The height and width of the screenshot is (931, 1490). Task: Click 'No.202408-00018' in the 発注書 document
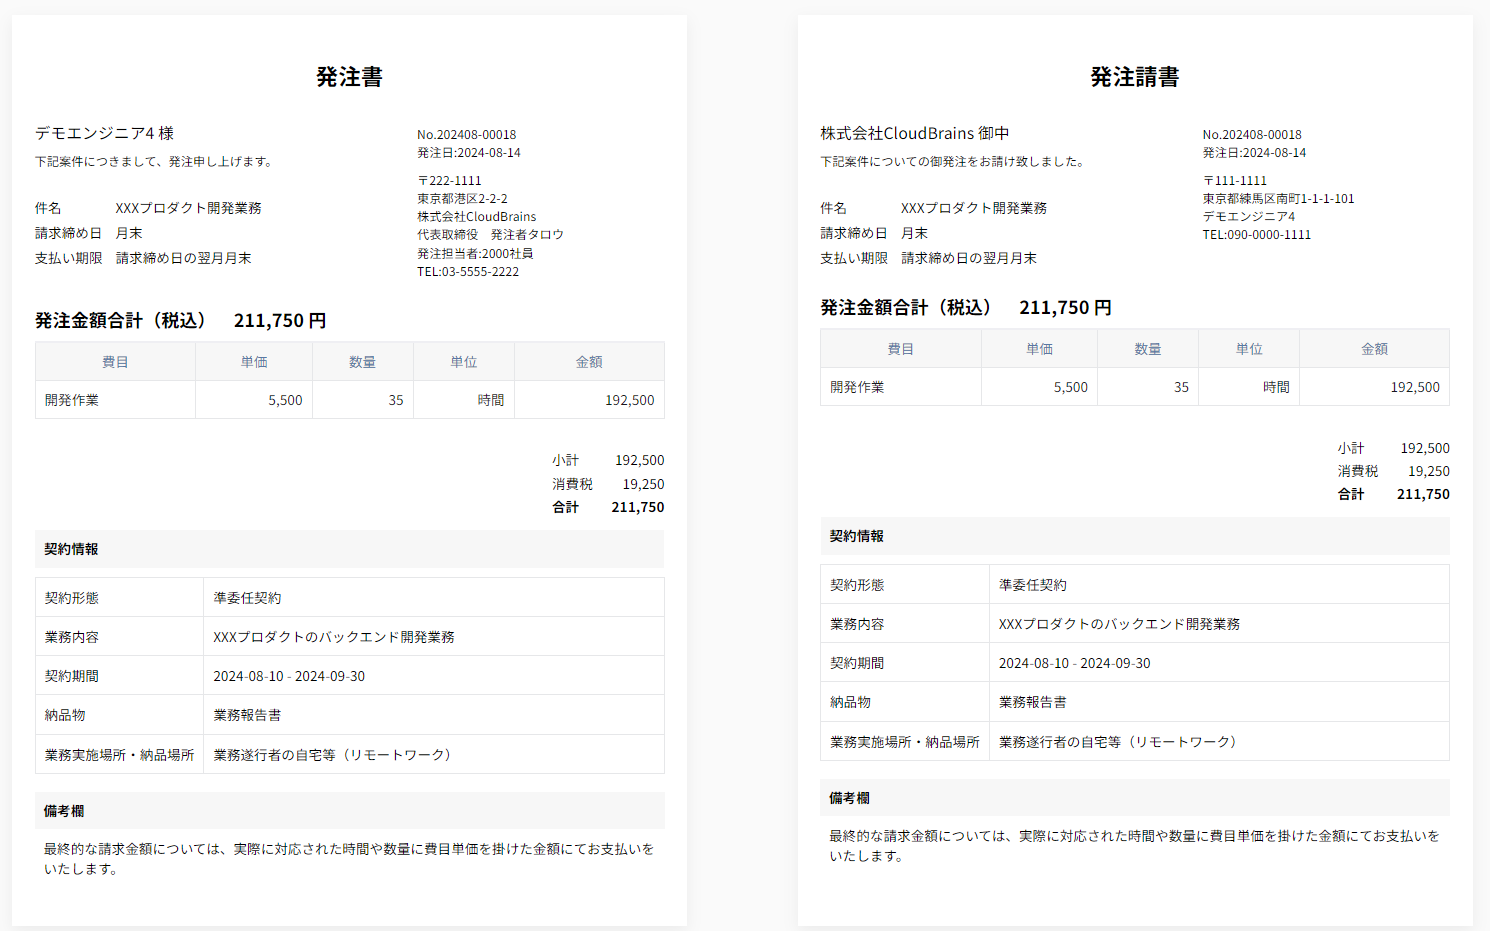(x=467, y=134)
